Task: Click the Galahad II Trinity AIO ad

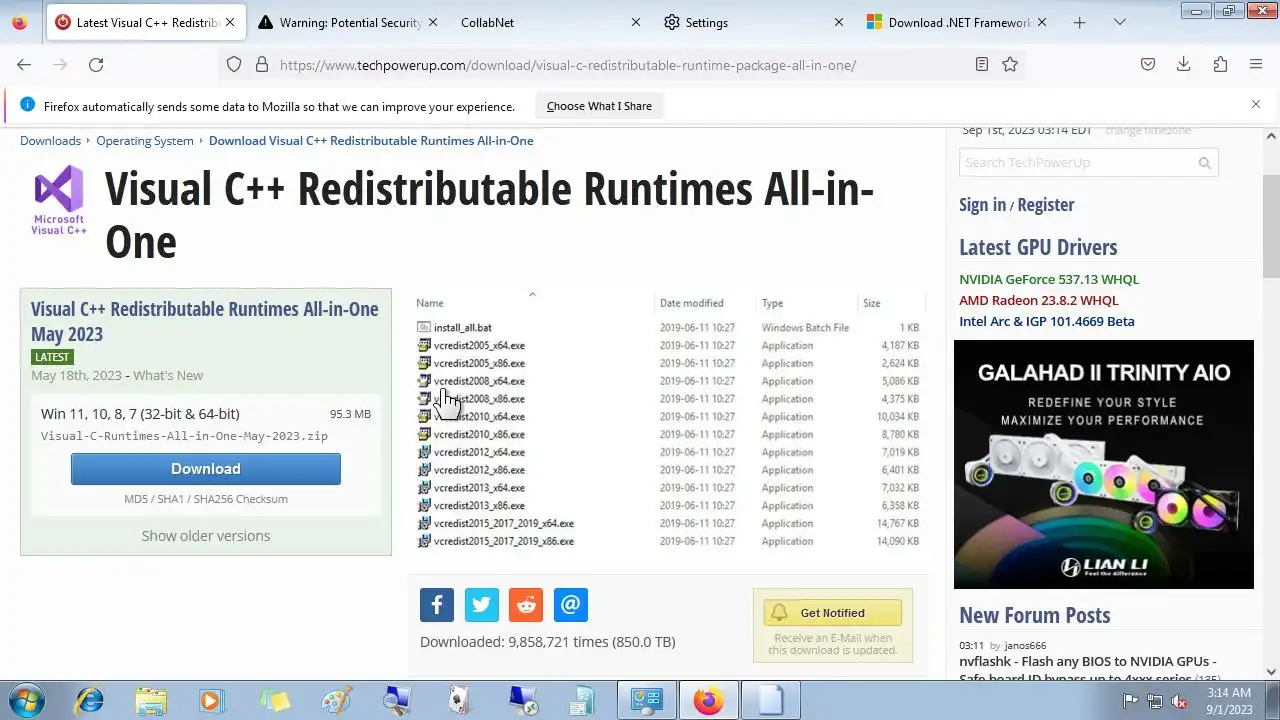Action: pos(1104,464)
